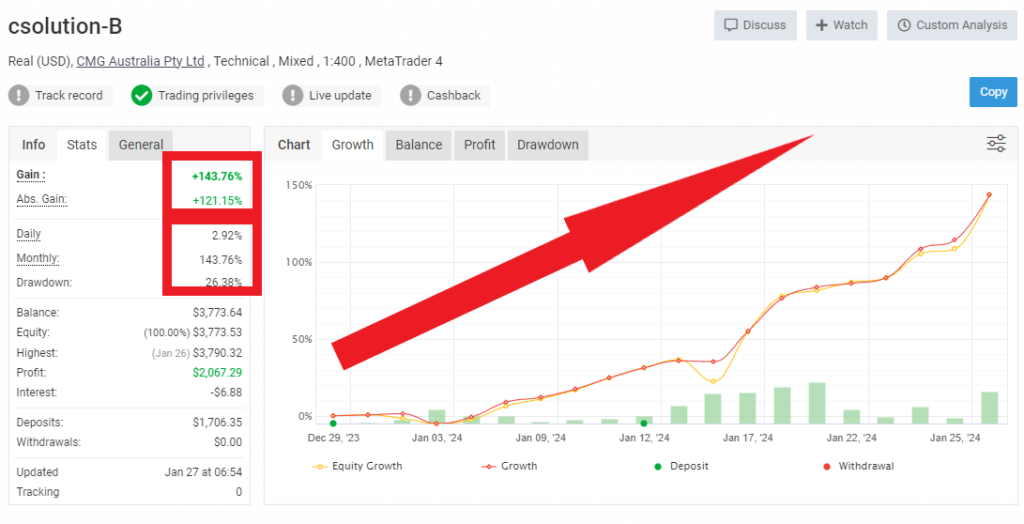Click the Discuss button
The height and width of the screenshot is (524, 1024).
point(755,25)
